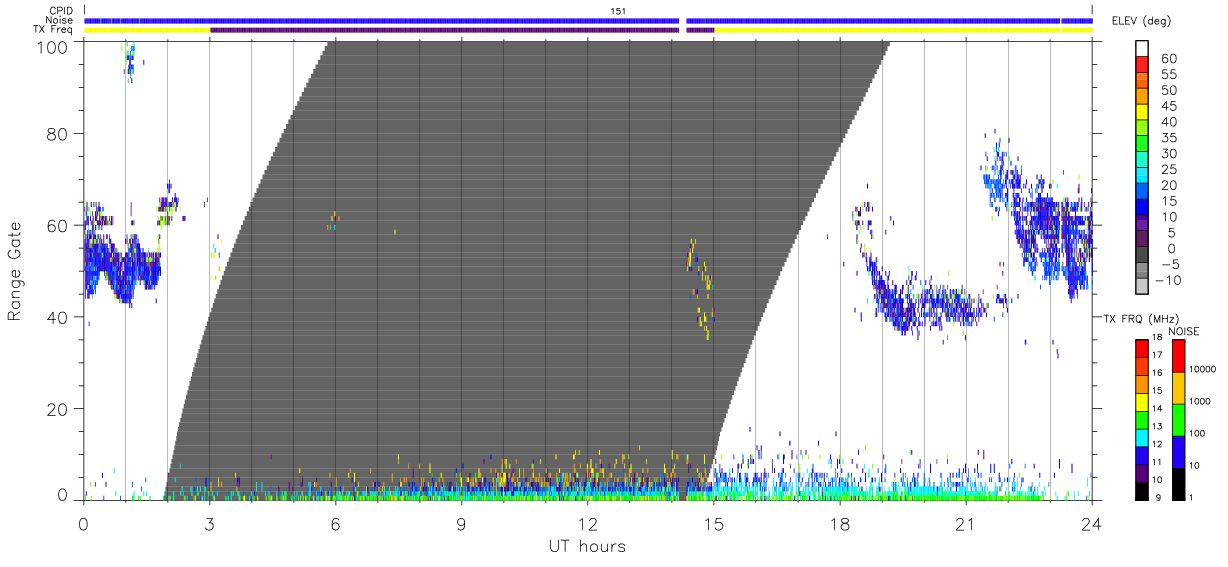Pick the black bottom segment of TX FRQ bar
The height and width of the screenshot is (567, 1228).
[x=1142, y=490]
